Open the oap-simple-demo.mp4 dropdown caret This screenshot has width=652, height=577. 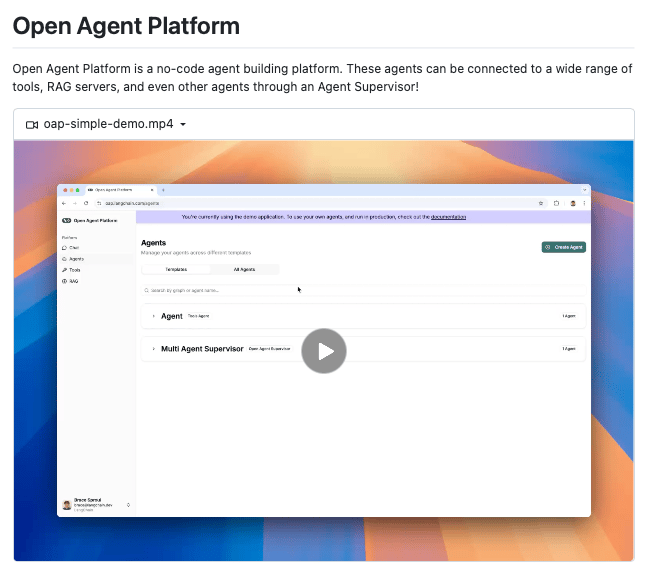[x=183, y=124]
